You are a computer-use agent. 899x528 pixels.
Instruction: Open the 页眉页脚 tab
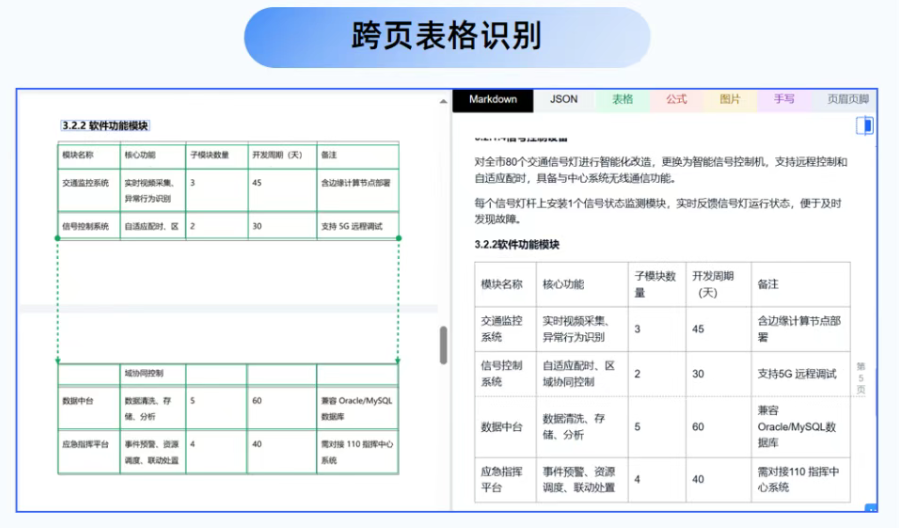pos(847,100)
